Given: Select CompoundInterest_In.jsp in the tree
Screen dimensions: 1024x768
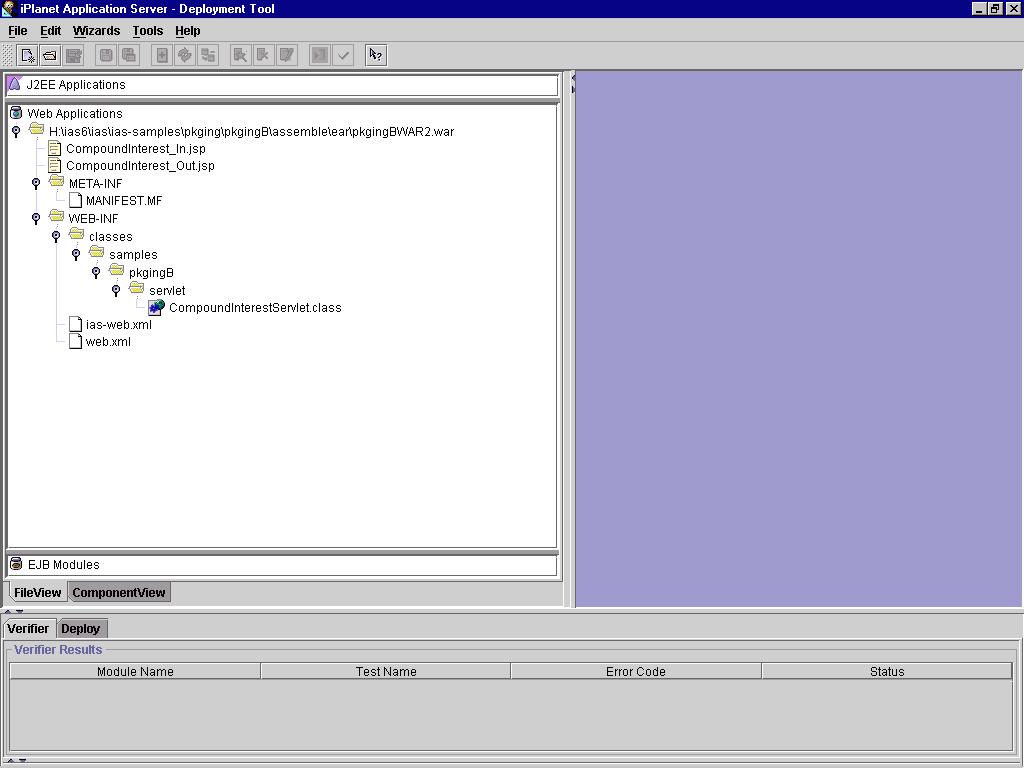Looking at the screenshot, I should click(x=136, y=149).
